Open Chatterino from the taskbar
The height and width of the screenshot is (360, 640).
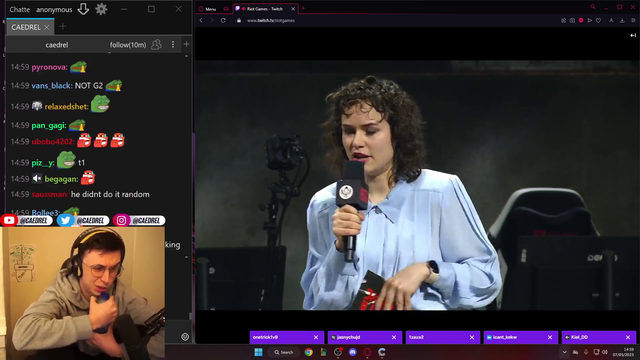pyautogui.click(x=382, y=352)
